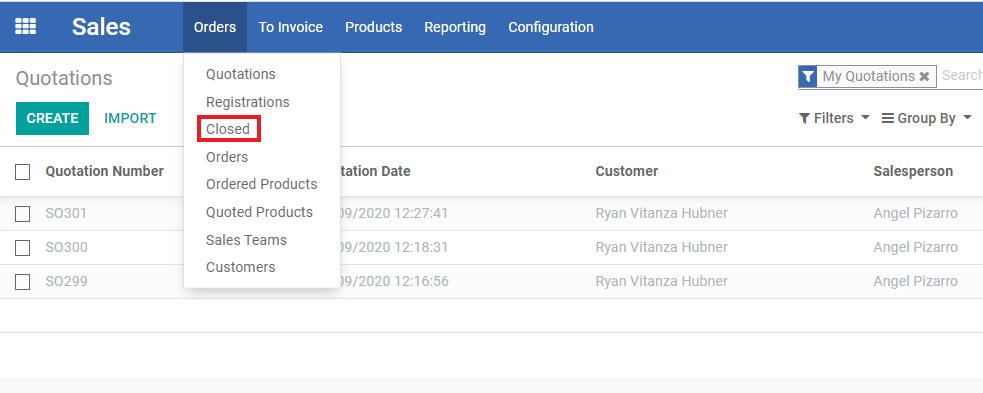The width and height of the screenshot is (983, 393).
Task: Open the To Invoice menu
Action: point(291,27)
